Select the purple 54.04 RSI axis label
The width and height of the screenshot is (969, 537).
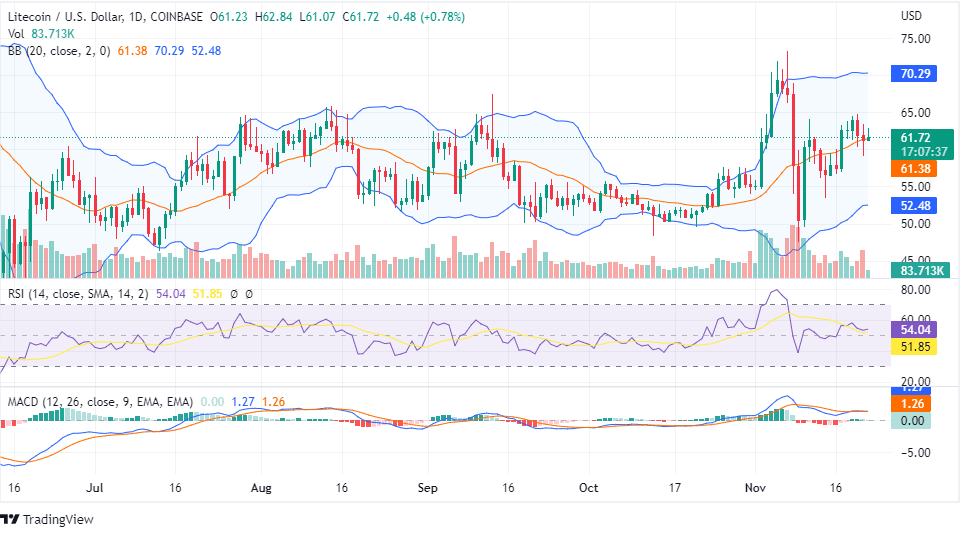tap(914, 330)
